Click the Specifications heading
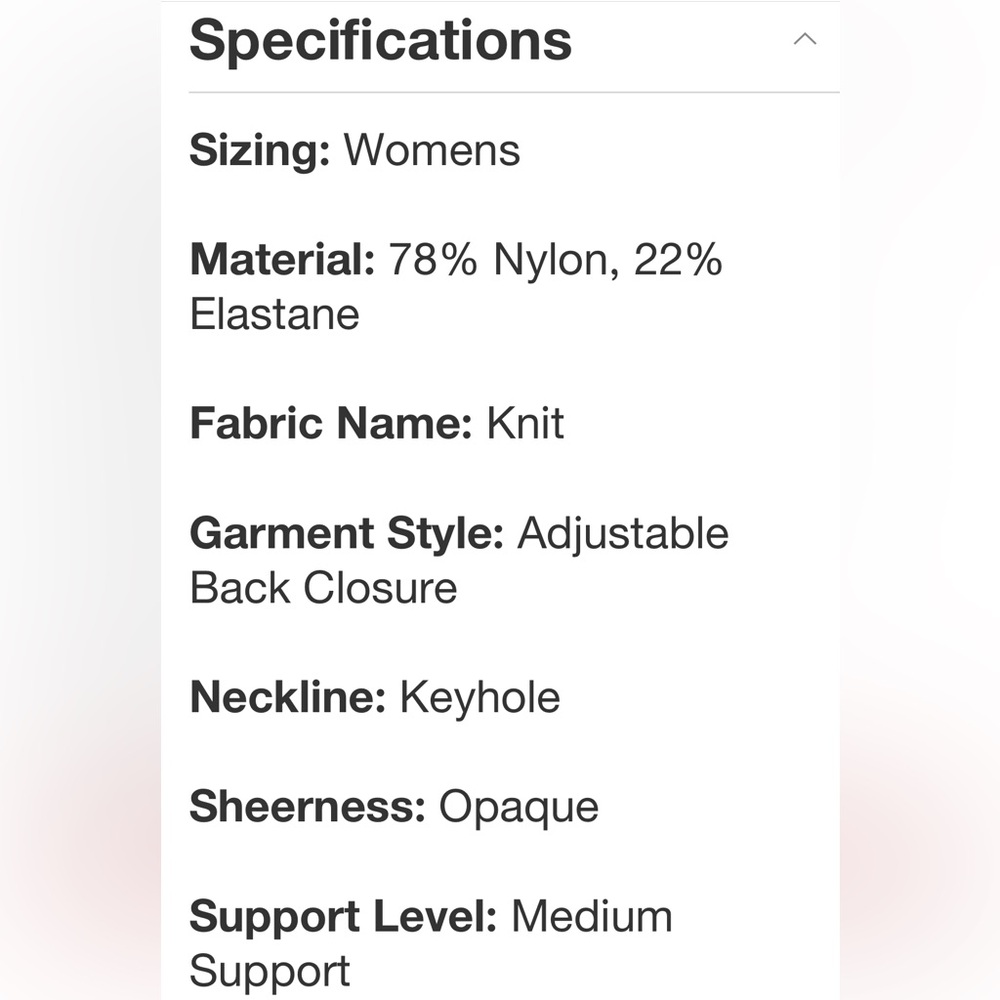Image resolution: width=1000 pixels, height=1000 pixels. pyautogui.click(x=380, y=40)
